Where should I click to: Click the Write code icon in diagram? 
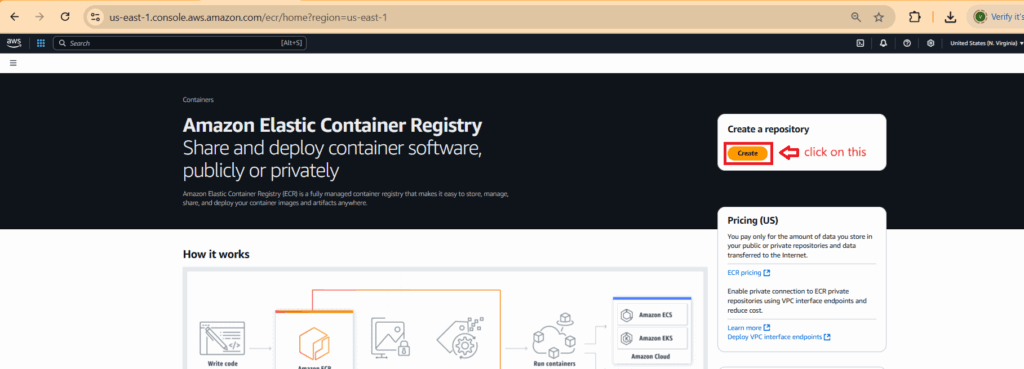(x=222, y=338)
